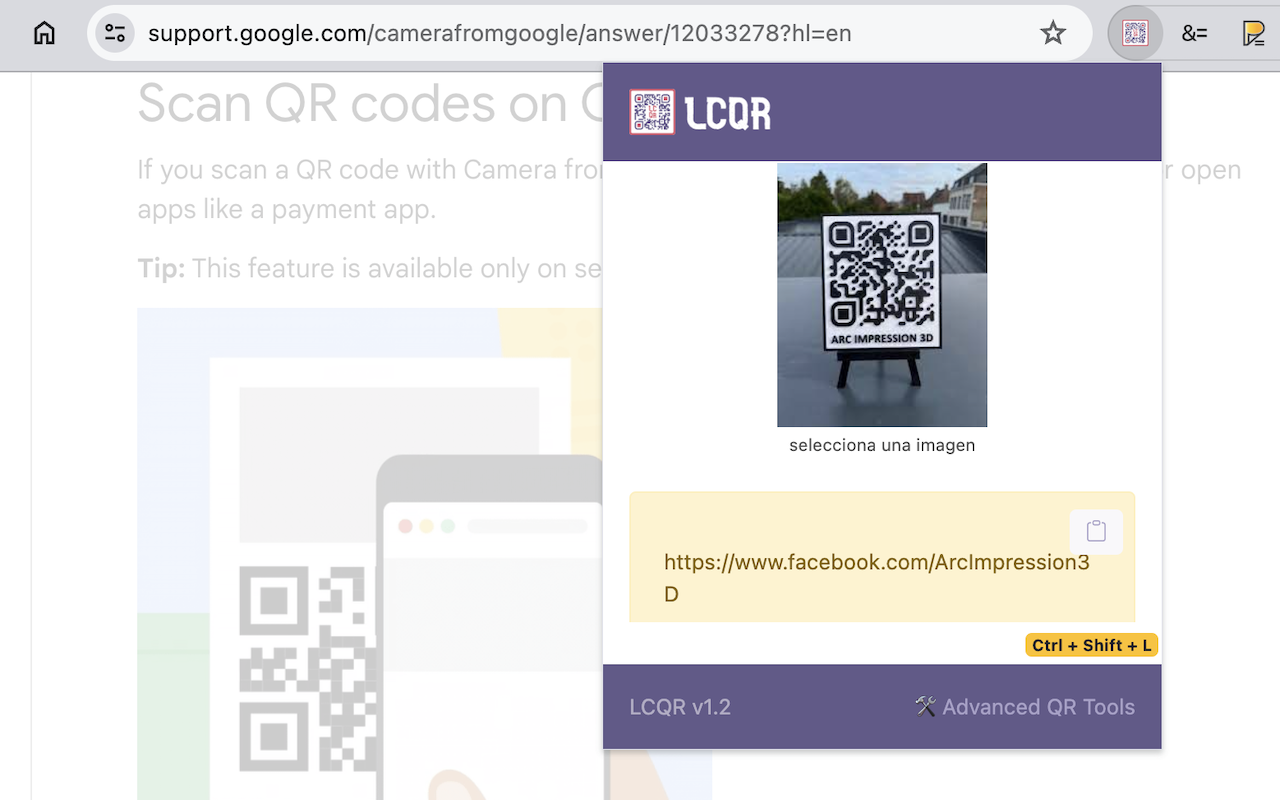Click the Home icon in browser toolbar

[x=44, y=32]
